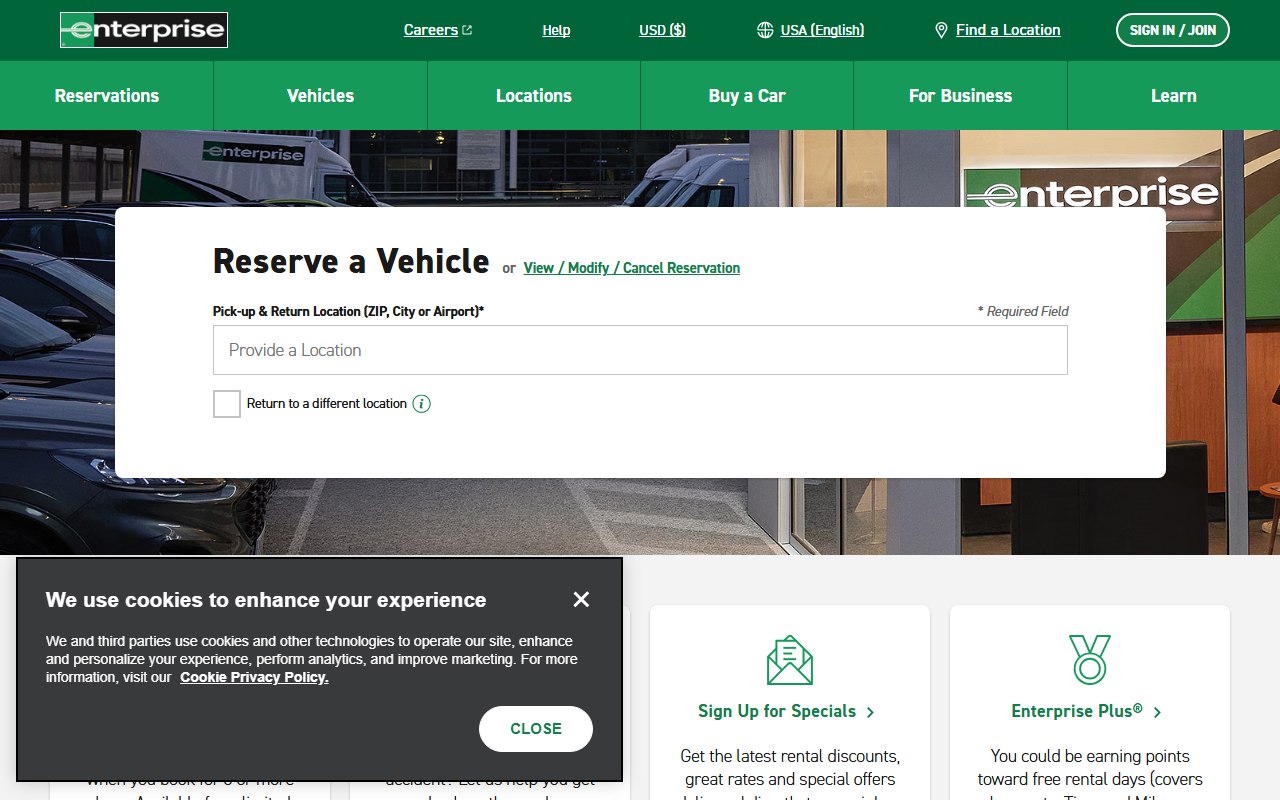Dismiss cookie banner with X icon

(x=581, y=599)
